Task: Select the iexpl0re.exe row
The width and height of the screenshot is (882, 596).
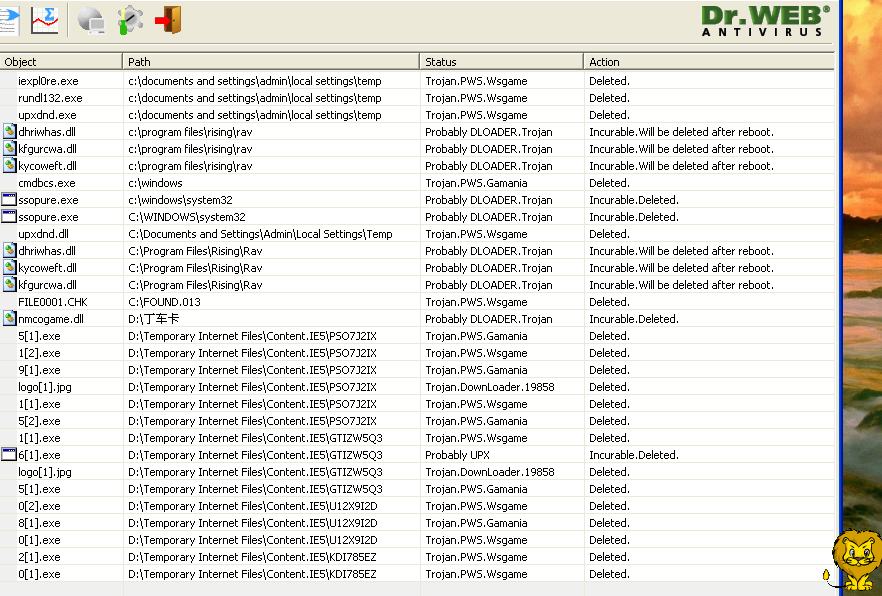Action: pyautogui.click(x=48, y=81)
